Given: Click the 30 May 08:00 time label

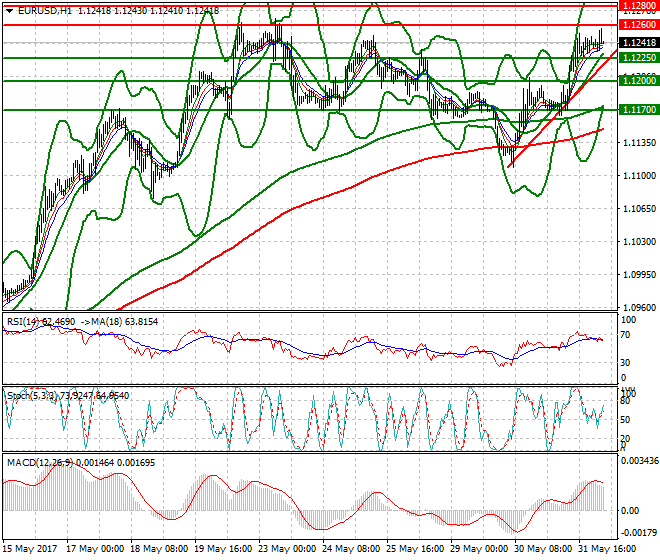Looking at the screenshot, I should pyautogui.click(x=543, y=549).
